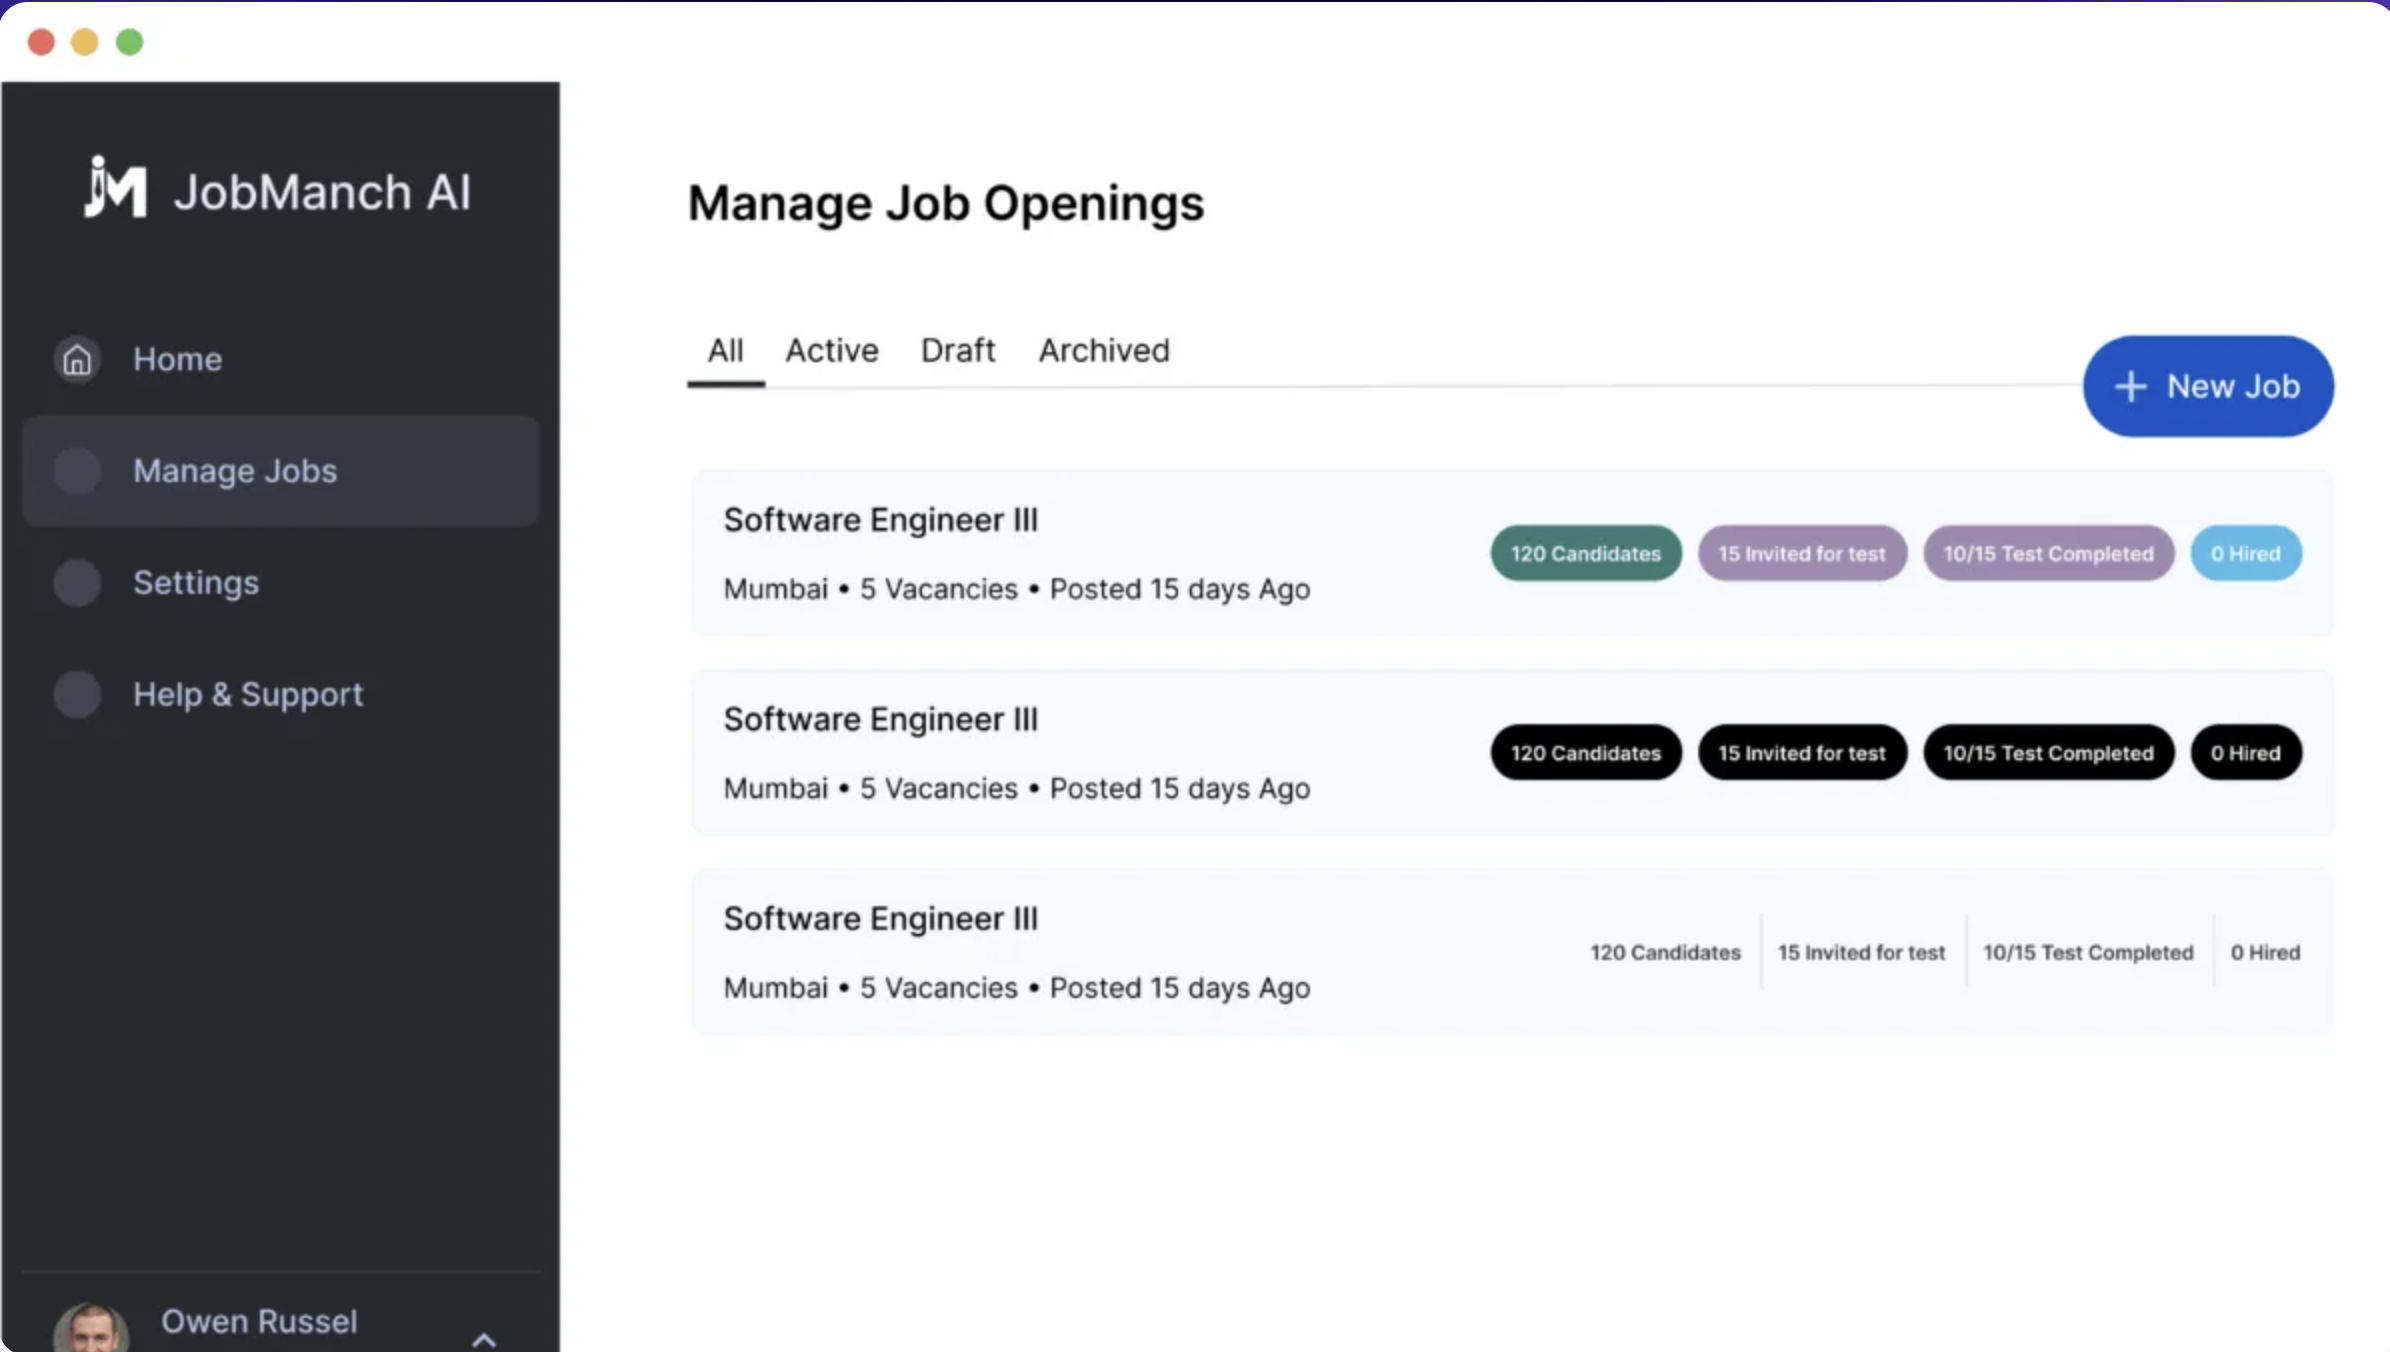Viewport: 2390px width, 1352px height.
Task: Click the macOS green zoom circle
Action: 129,41
